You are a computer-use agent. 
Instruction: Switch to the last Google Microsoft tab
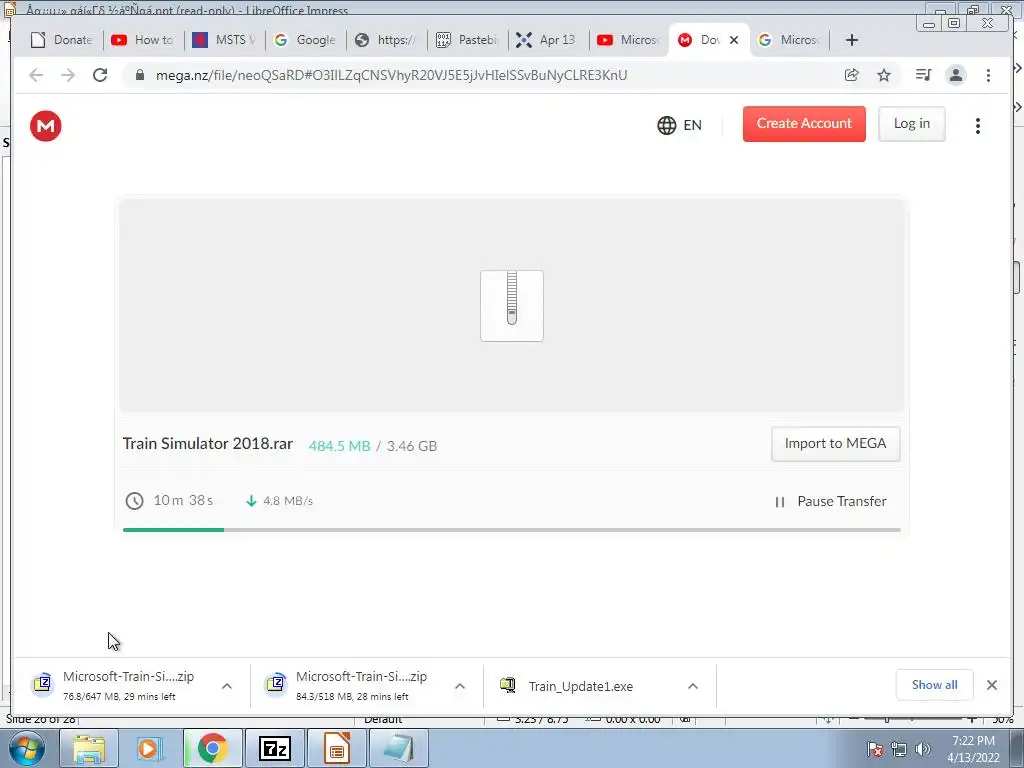click(790, 40)
